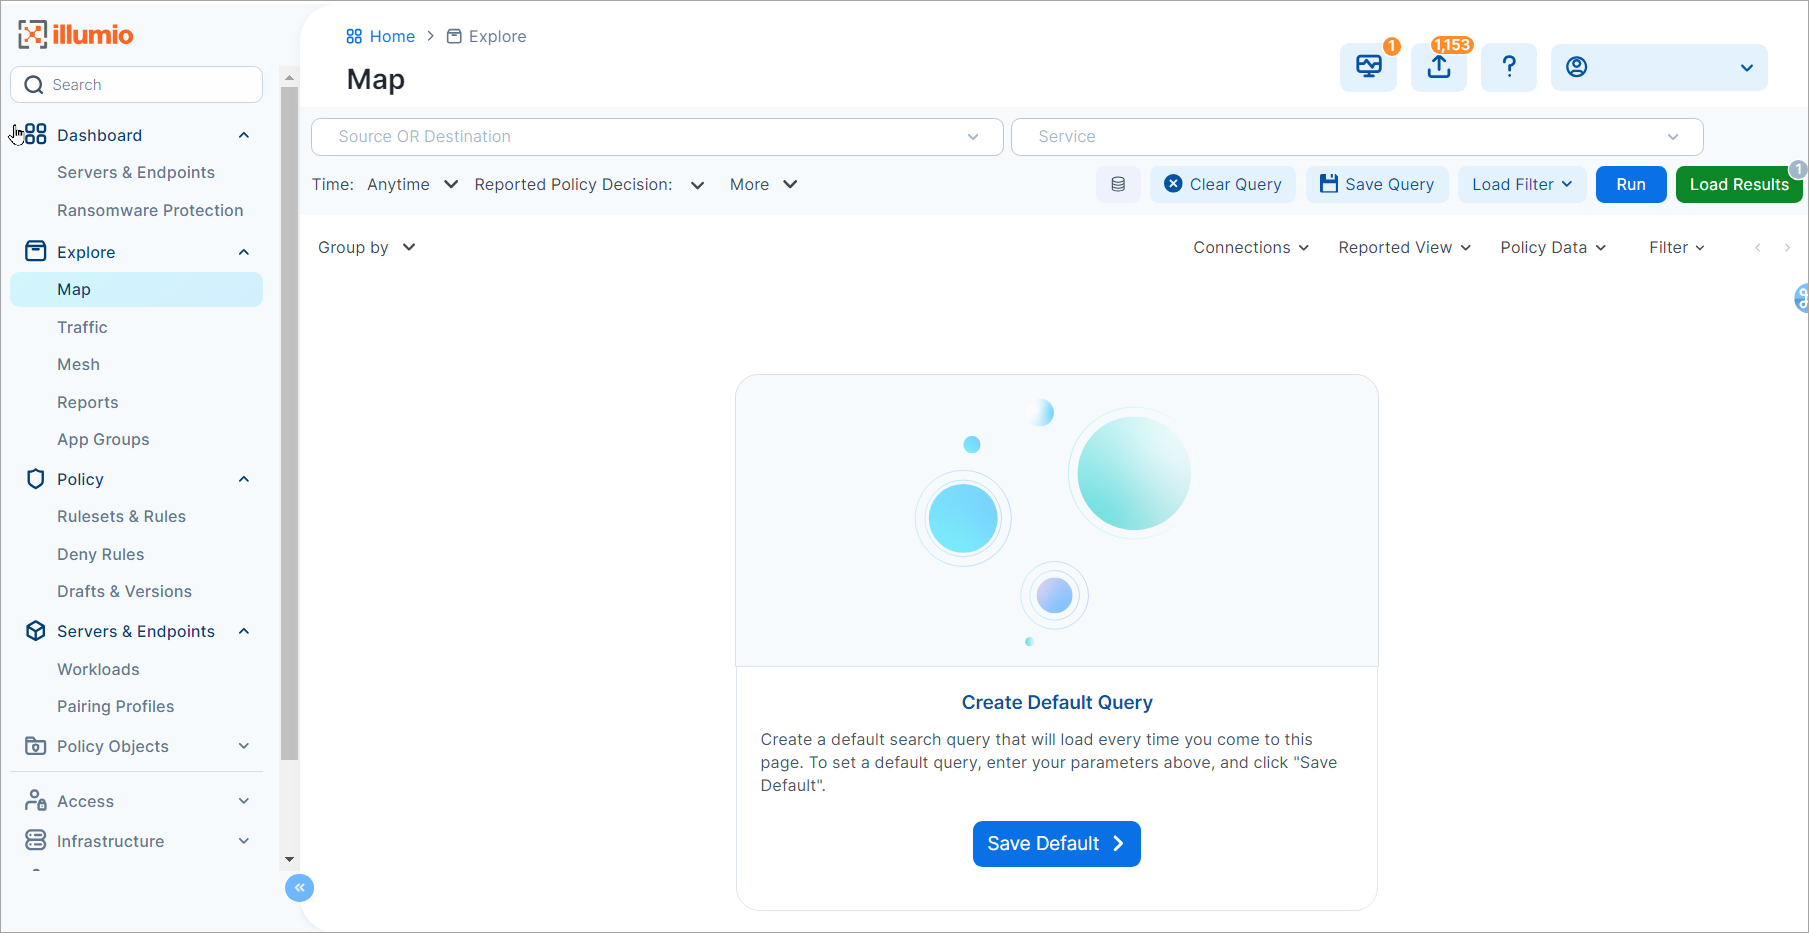Image resolution: width=1809 pixels, height=933 pixels.
Task: Open the Group by dropdown
Action: tap(366, 247)
